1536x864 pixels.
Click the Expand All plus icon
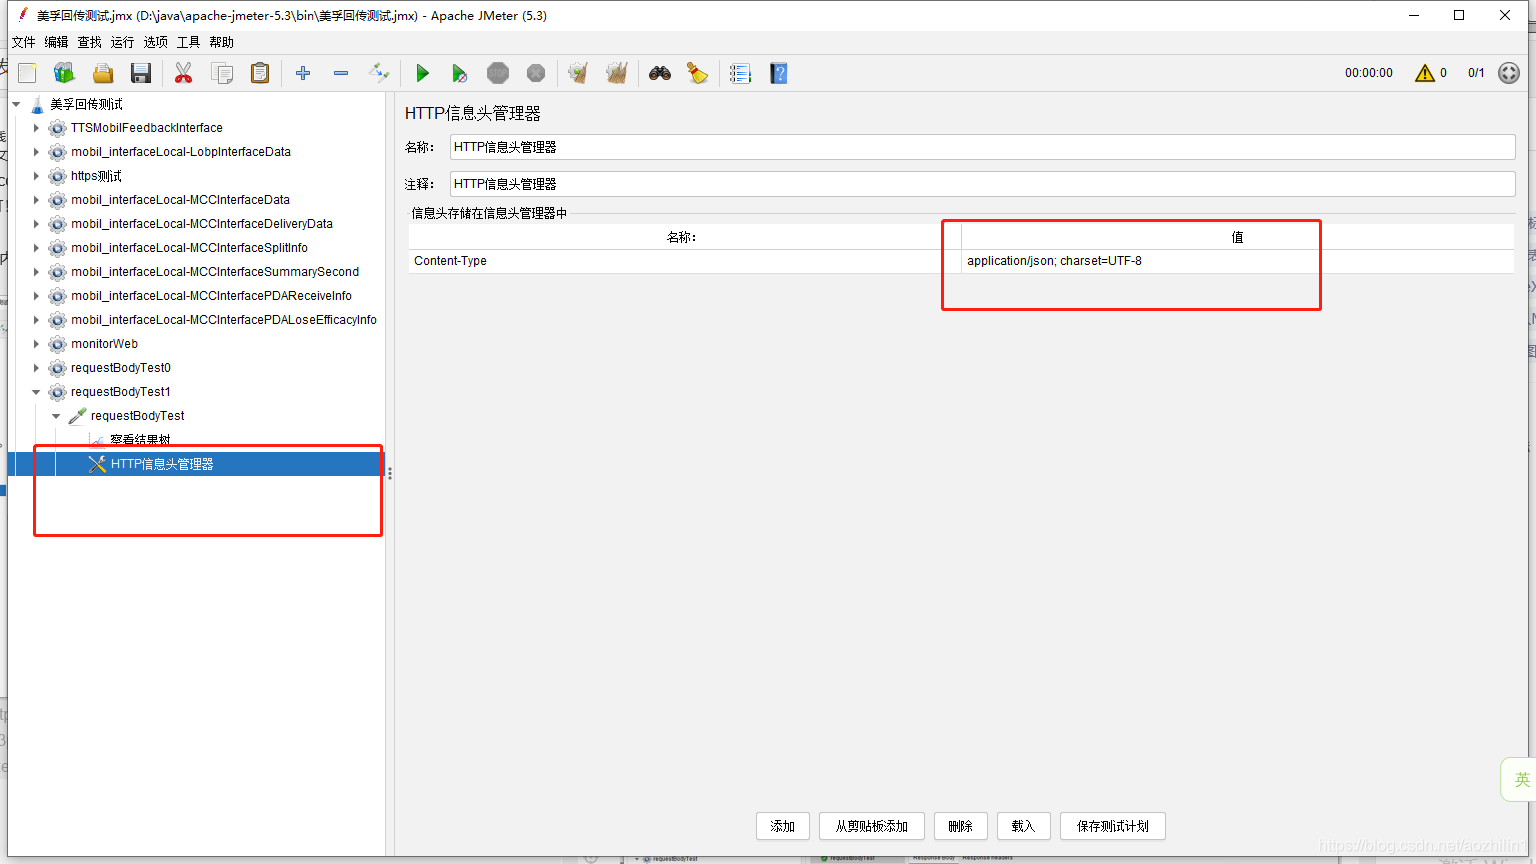click(x=303, y=73)
